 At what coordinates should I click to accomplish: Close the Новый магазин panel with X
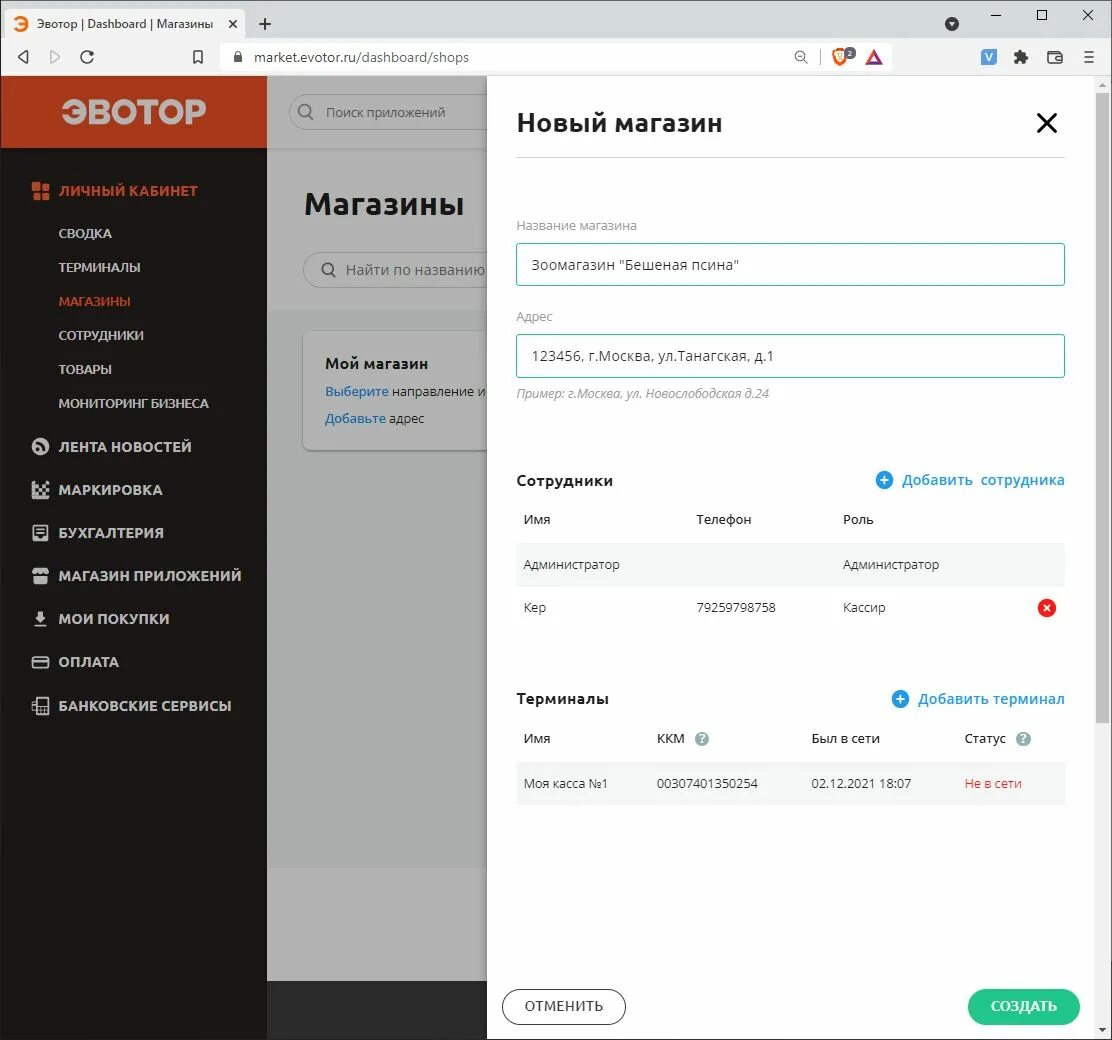[x=1047, y=123]
